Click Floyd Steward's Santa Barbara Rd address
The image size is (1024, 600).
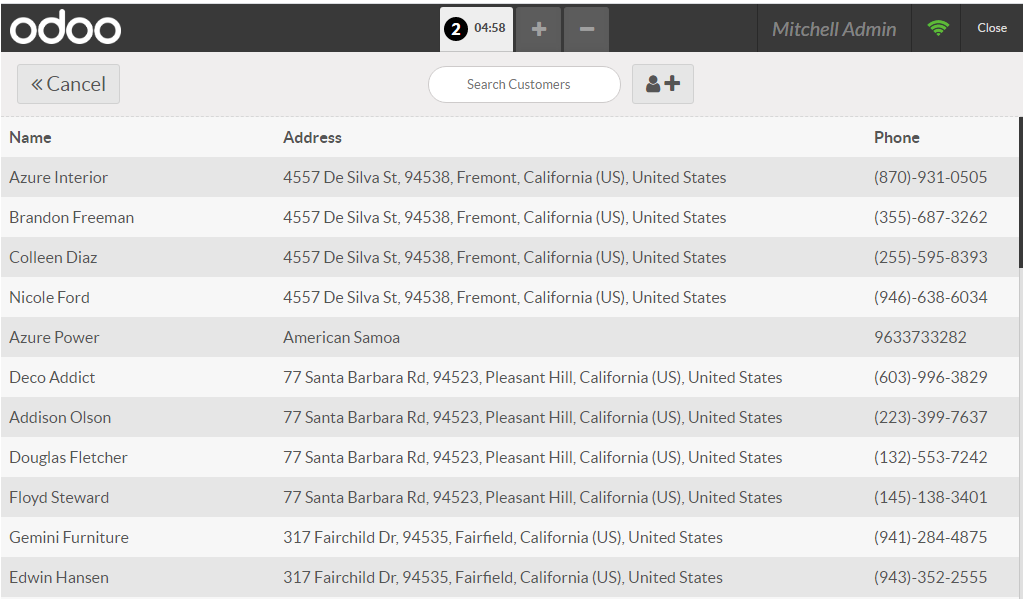point(532,497)
